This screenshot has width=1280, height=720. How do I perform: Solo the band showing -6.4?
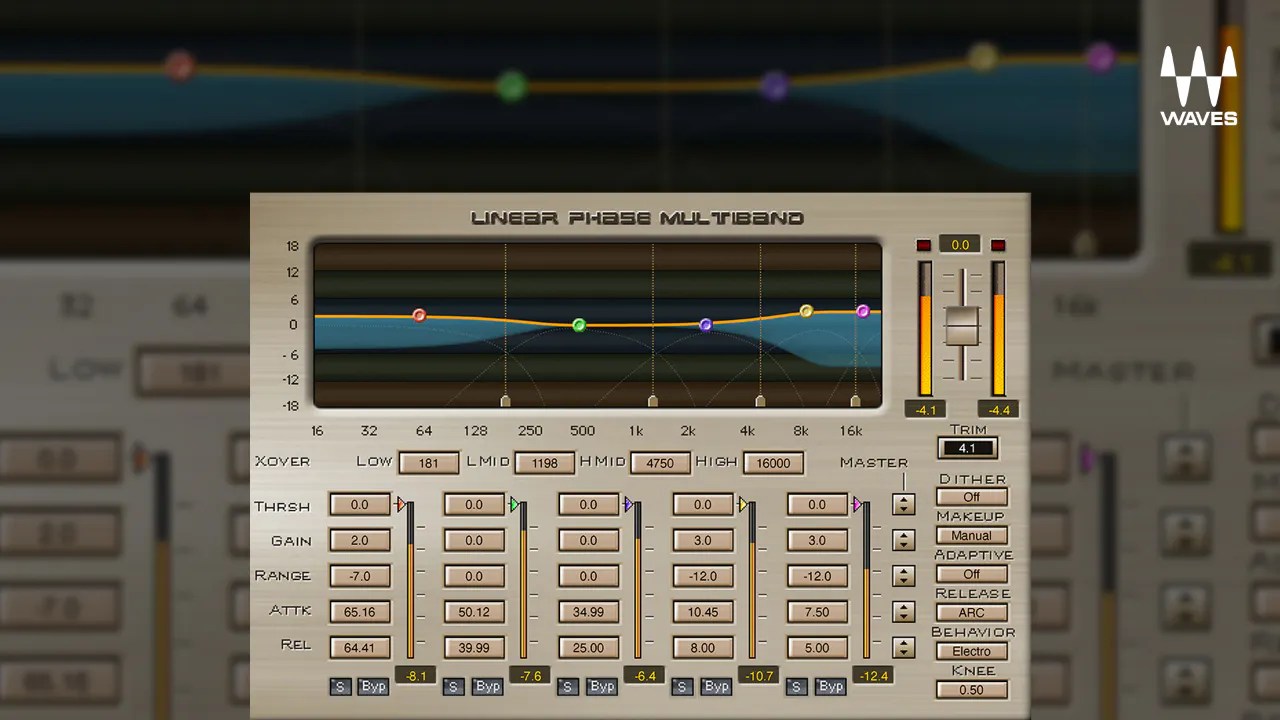click(x=568, y=686)
